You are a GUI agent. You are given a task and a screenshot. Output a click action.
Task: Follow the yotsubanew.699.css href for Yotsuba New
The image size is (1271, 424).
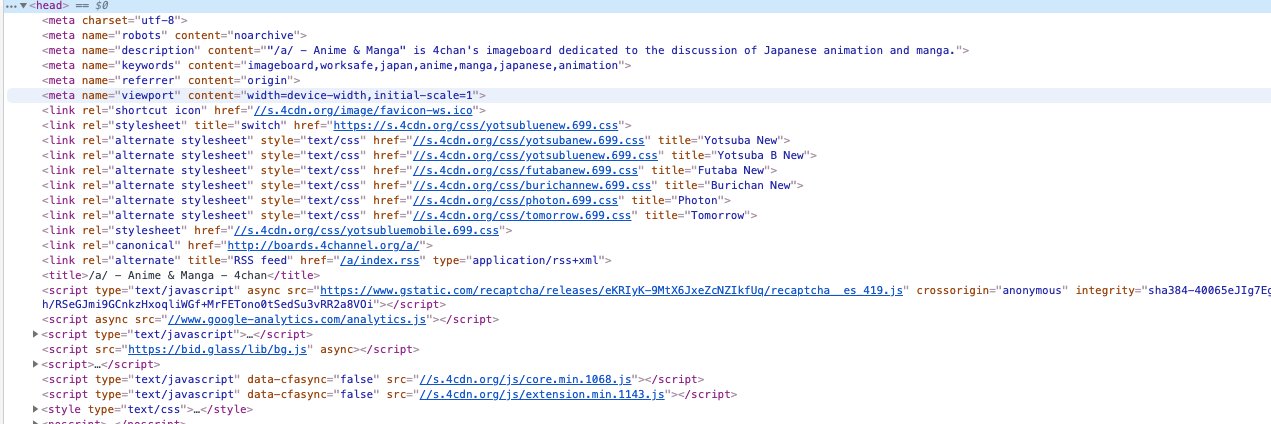531,140
